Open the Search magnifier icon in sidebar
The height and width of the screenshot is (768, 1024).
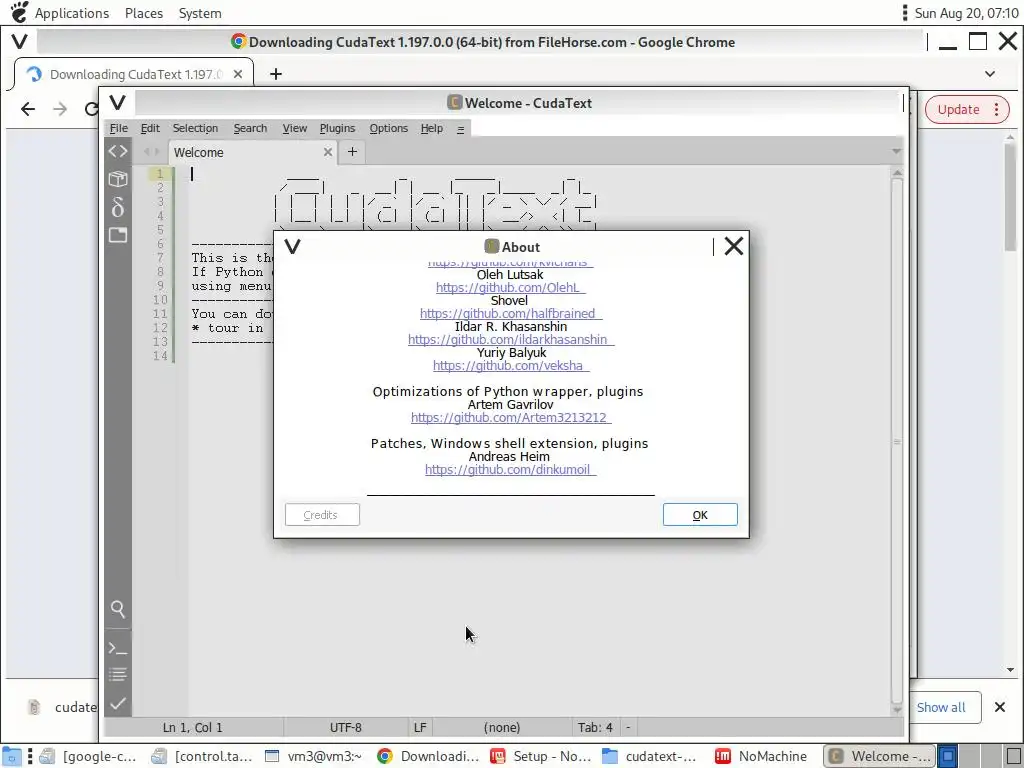118,609
